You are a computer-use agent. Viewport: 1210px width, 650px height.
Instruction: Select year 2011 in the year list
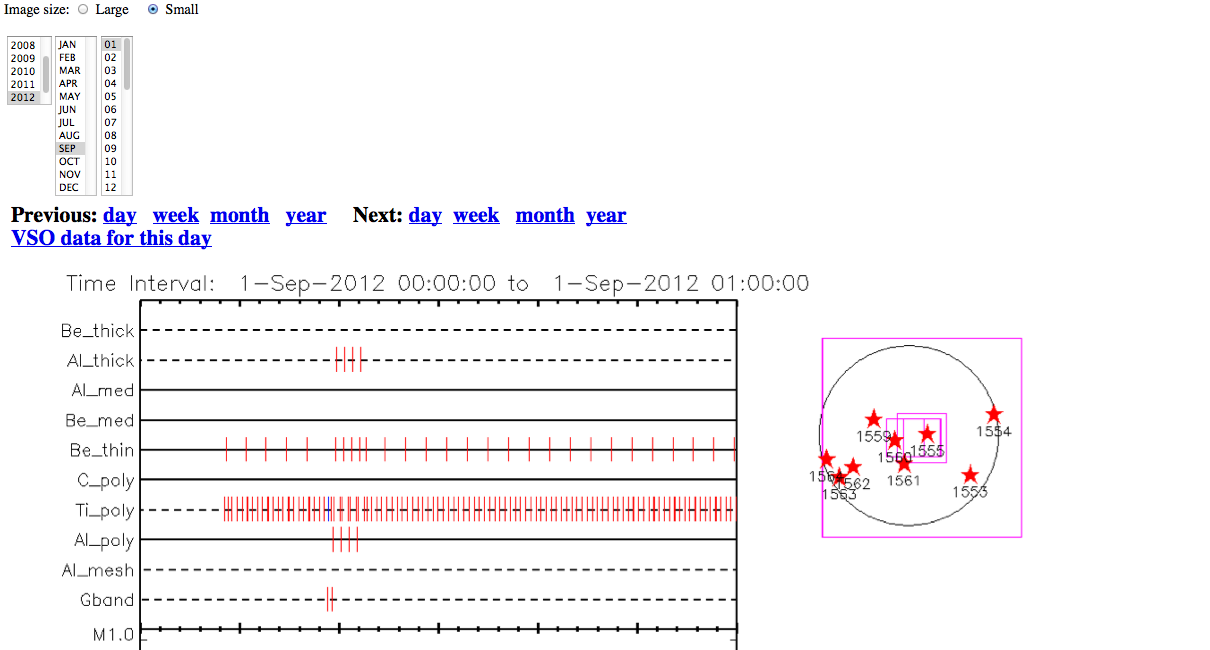[x=22, y=84]
